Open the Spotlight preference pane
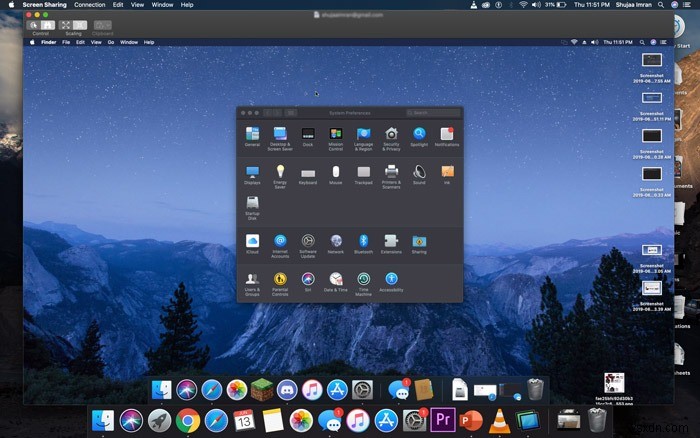 pyautogui.click(x=419, y=137)
